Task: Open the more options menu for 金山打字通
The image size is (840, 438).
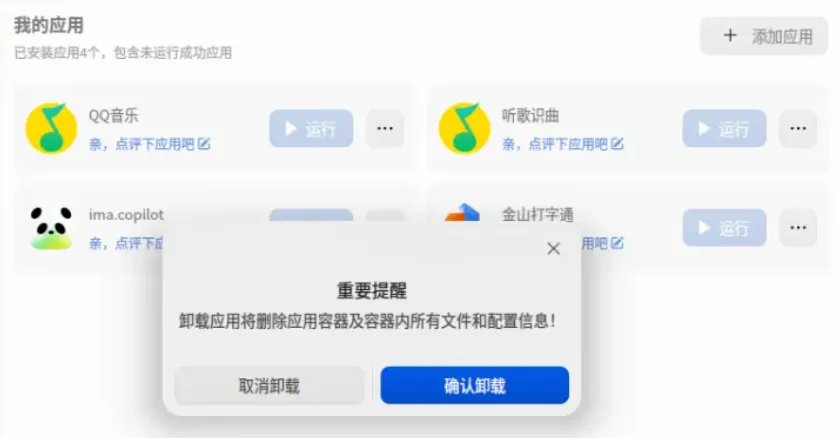Action: (x=798, y=228)
